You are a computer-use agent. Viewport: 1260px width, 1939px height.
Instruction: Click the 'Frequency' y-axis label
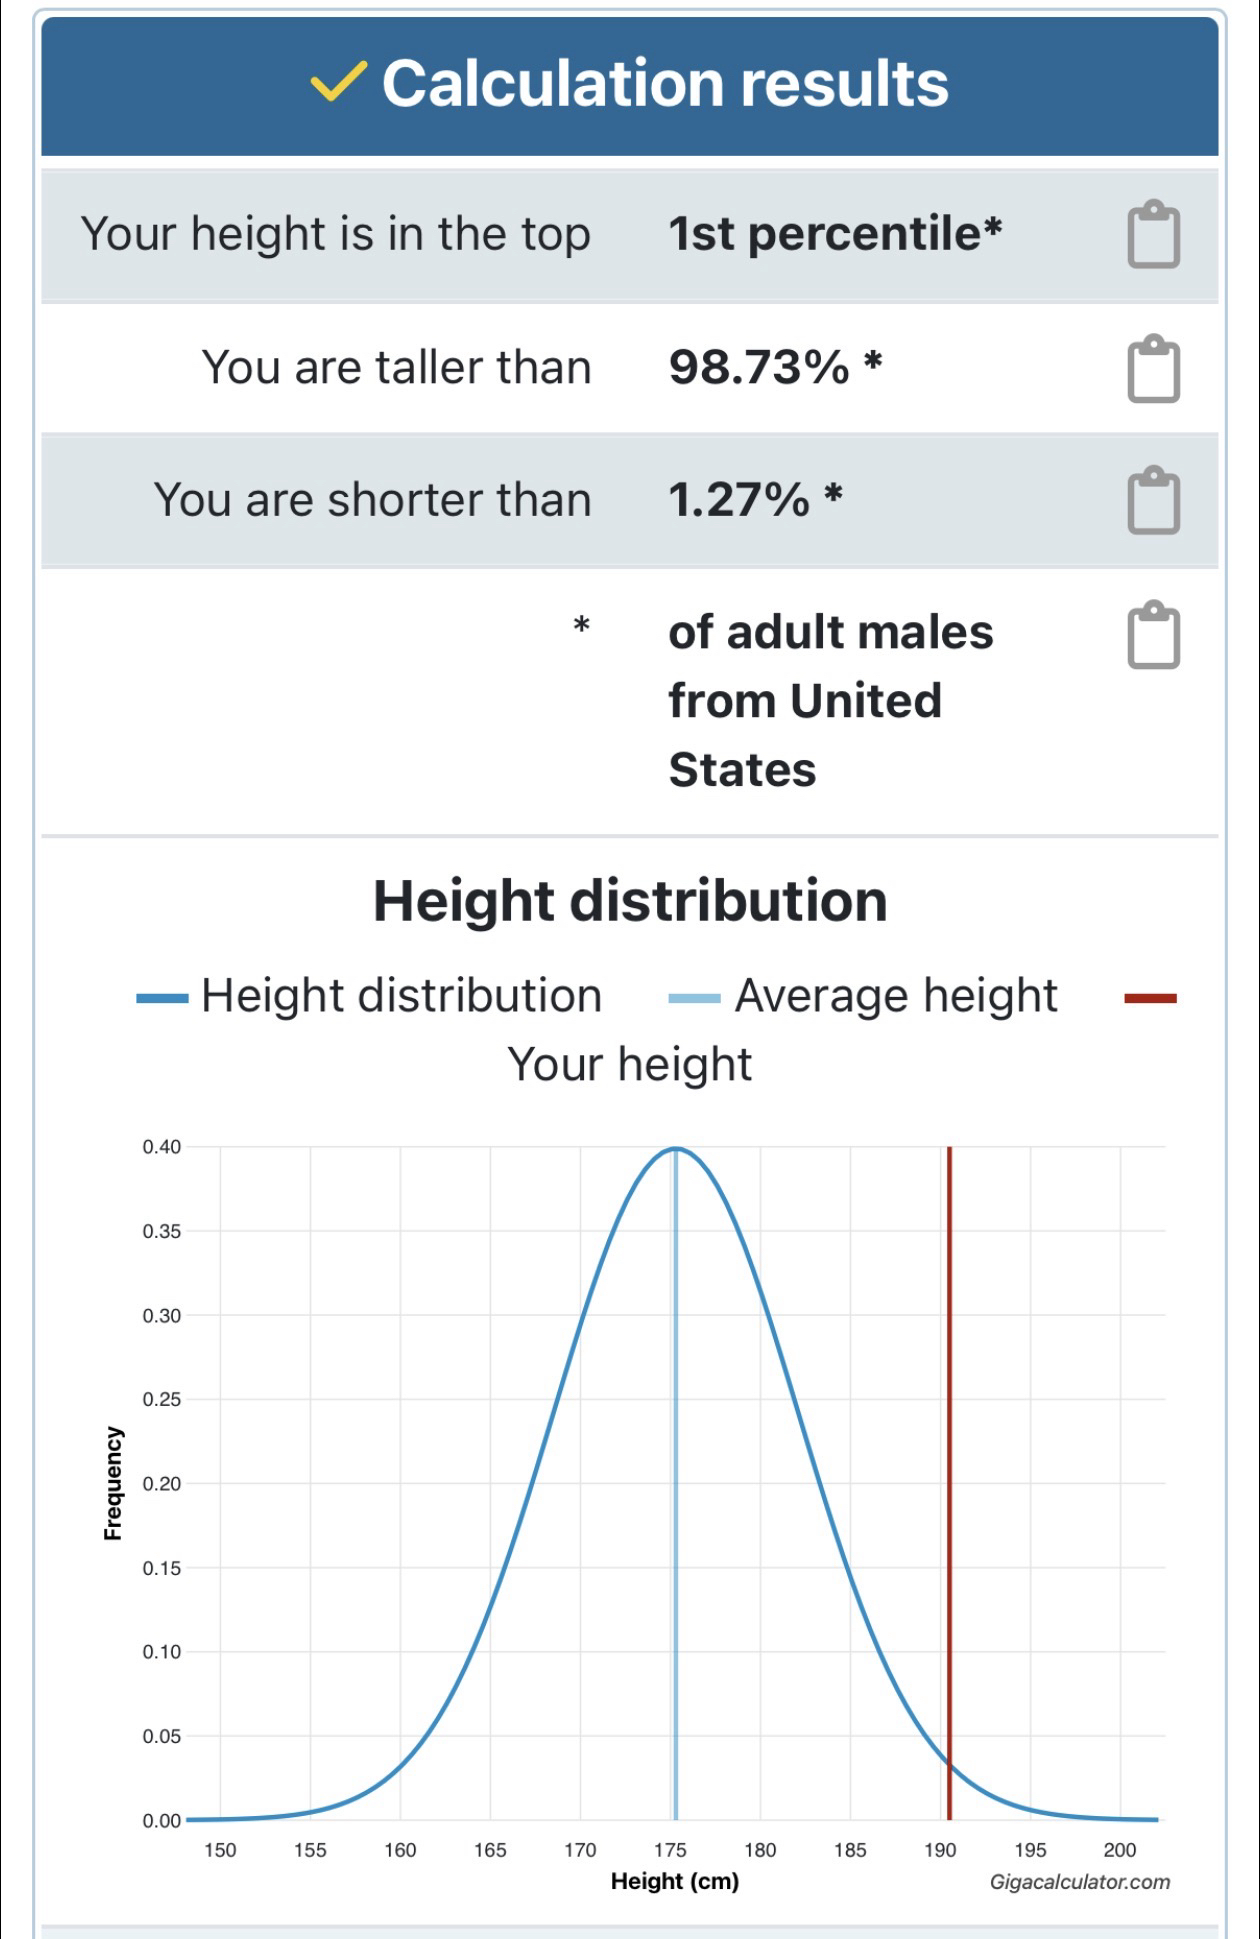[x=113, y=1482]
